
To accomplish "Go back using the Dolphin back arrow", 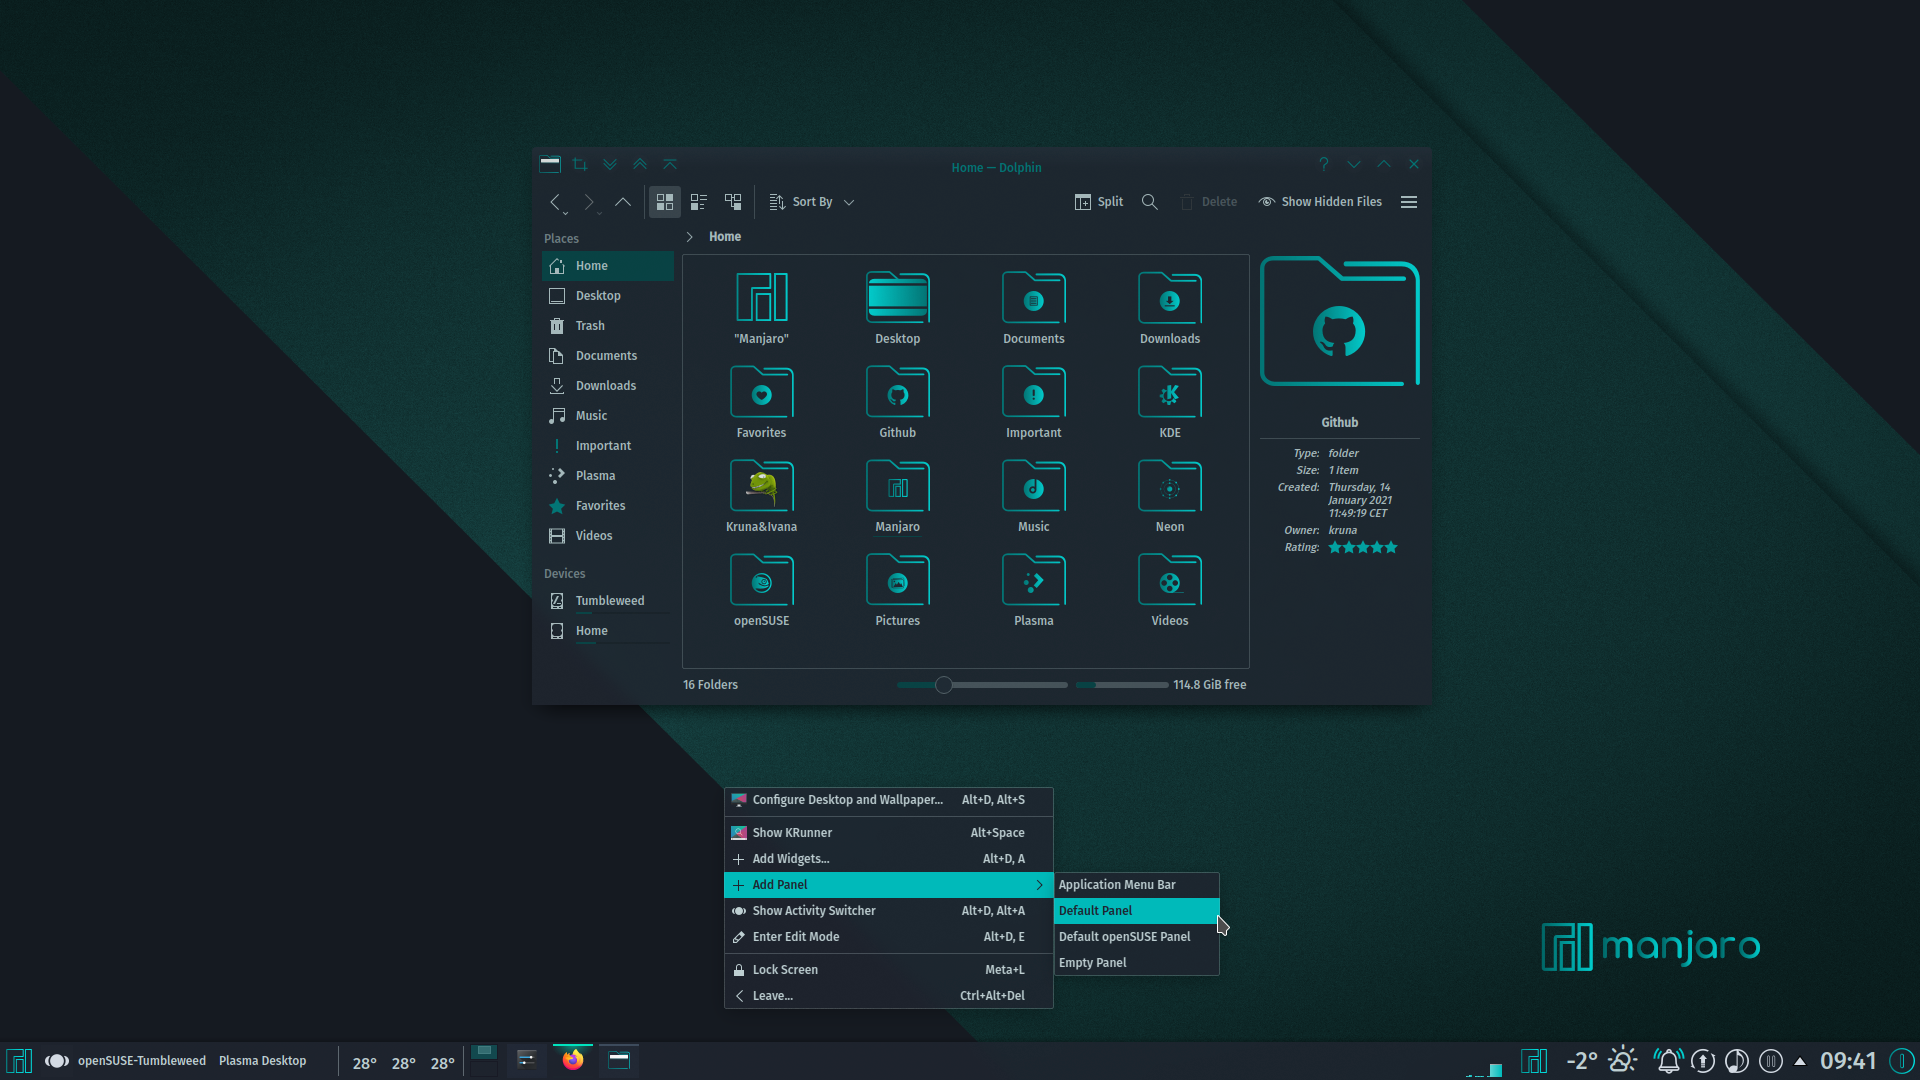I will (x=555, y=202).
